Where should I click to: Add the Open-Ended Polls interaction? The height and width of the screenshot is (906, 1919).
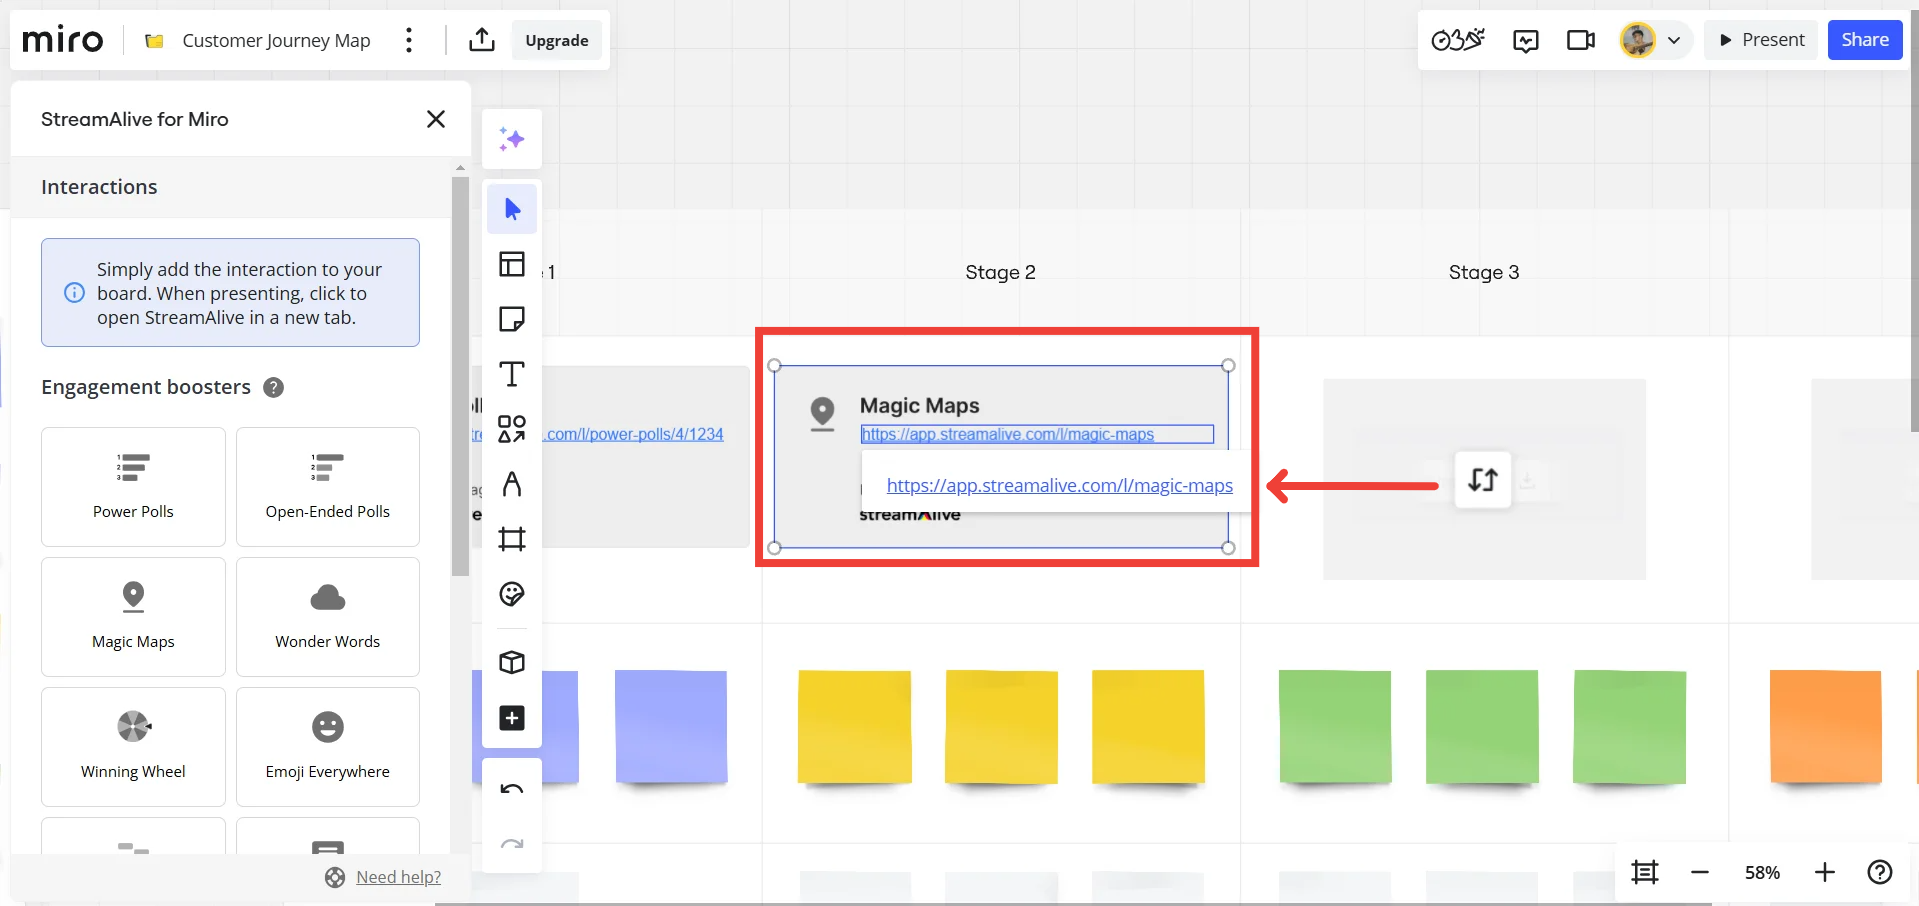point(328,487)
